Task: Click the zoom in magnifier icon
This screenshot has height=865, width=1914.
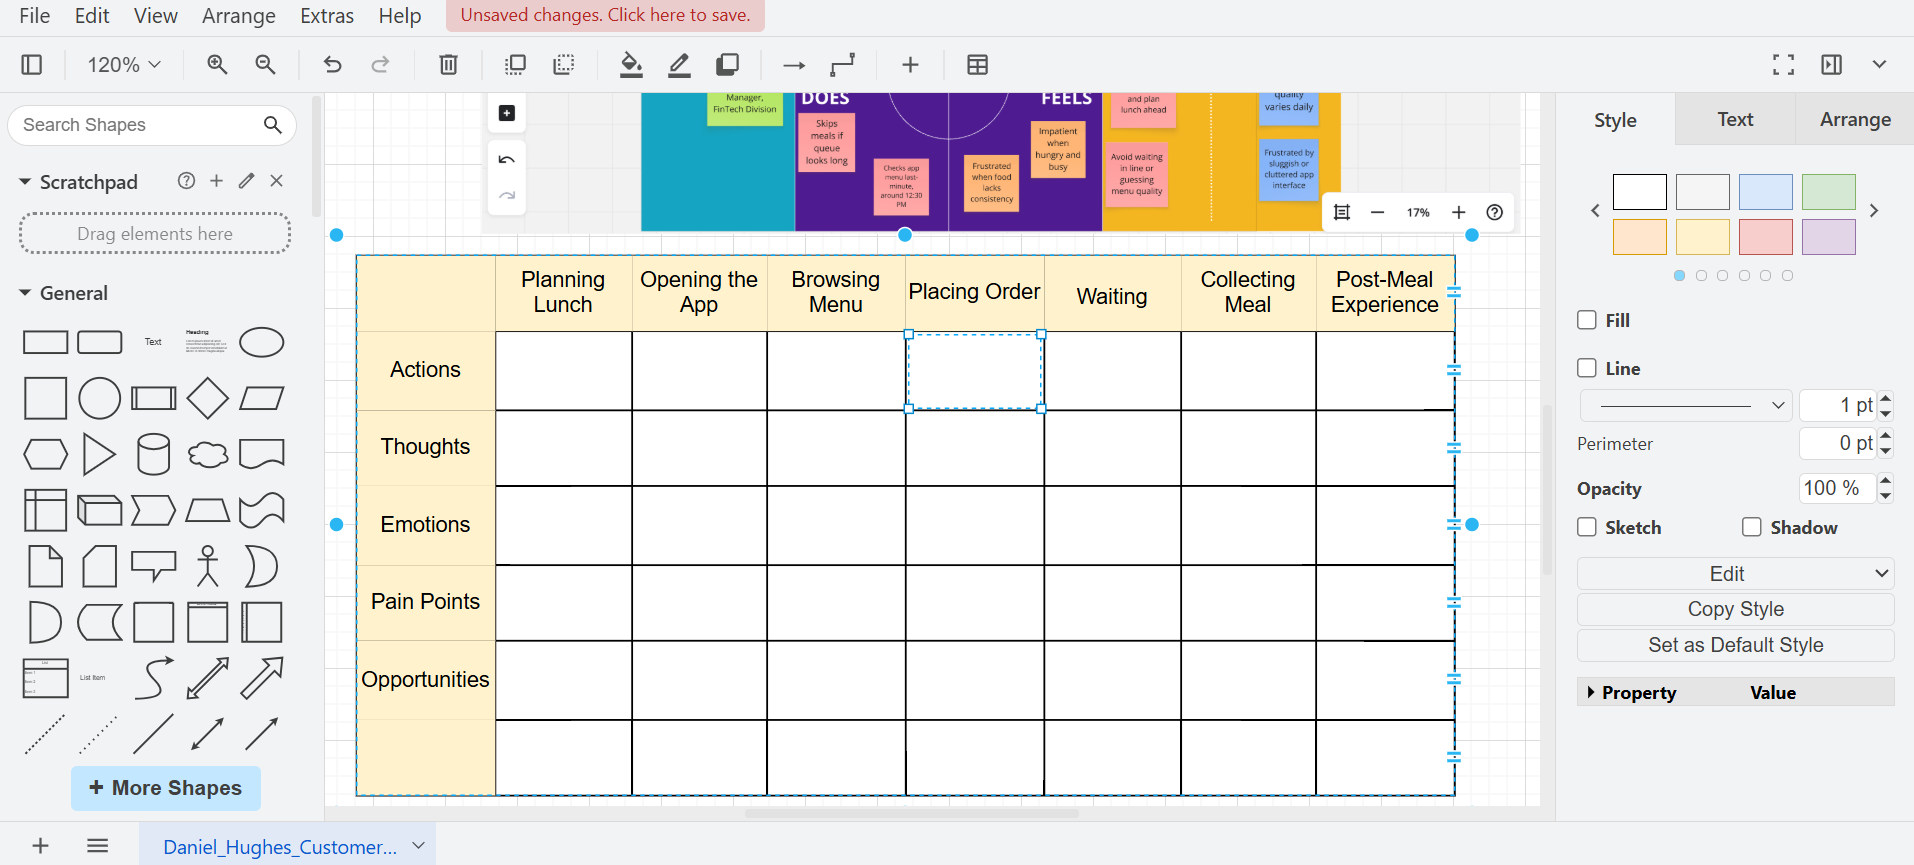Action: tap(217, 65)
